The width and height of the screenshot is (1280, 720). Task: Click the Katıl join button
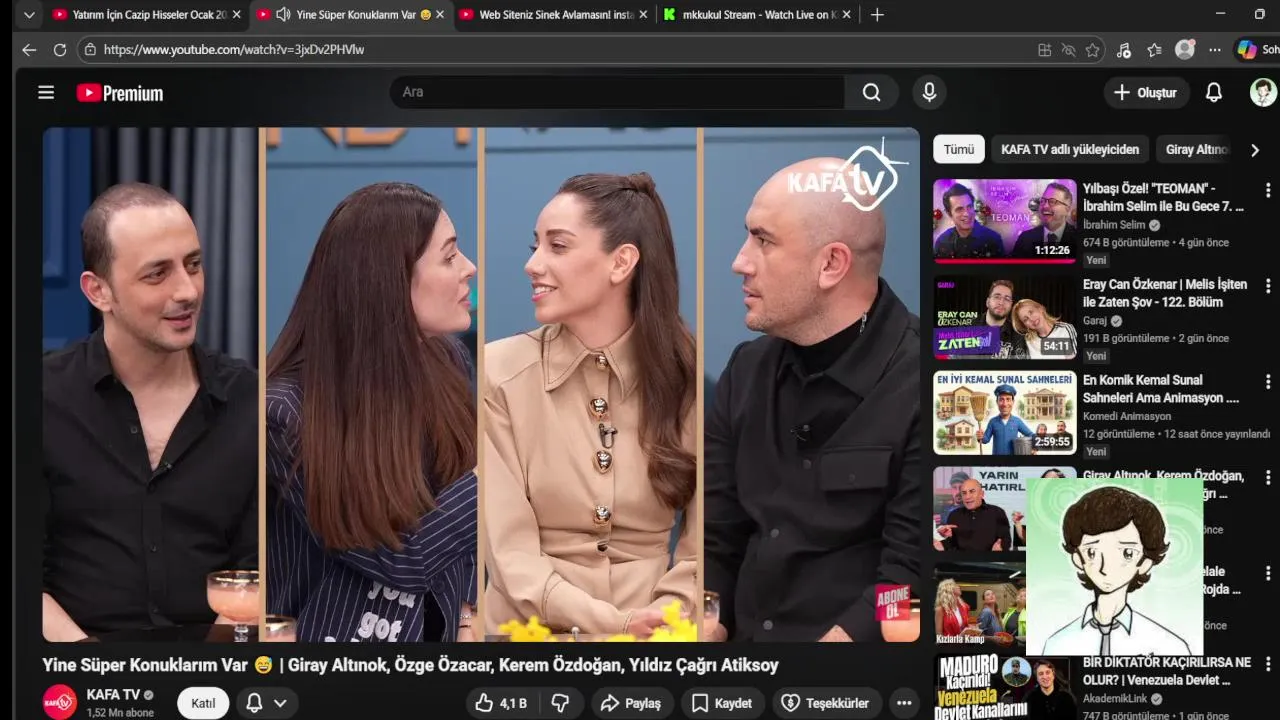203,703
